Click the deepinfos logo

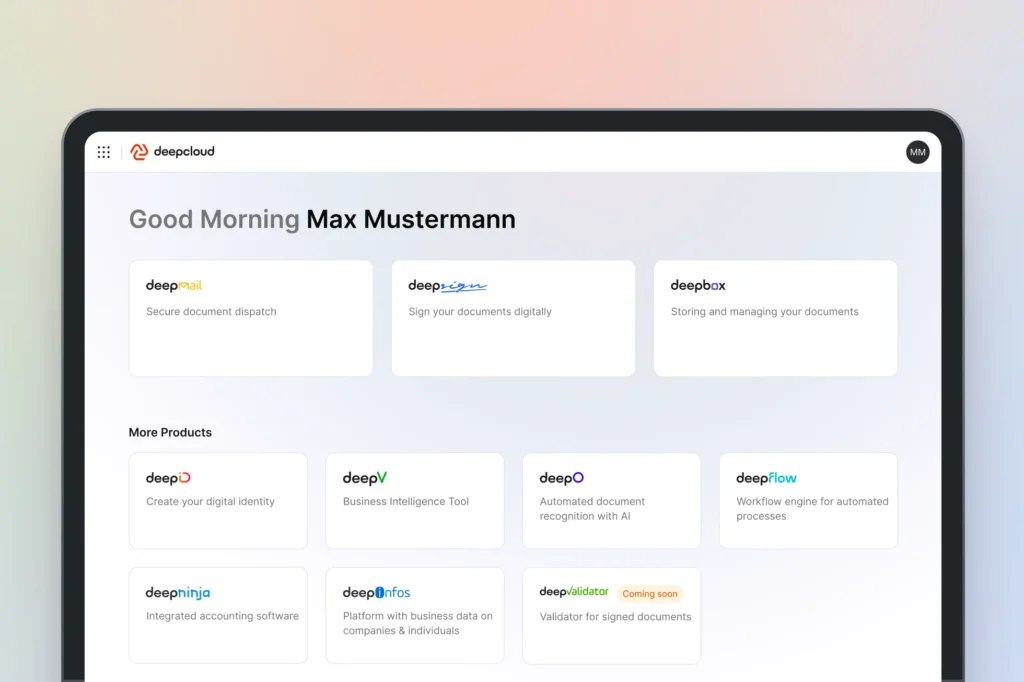coord(376,593)
